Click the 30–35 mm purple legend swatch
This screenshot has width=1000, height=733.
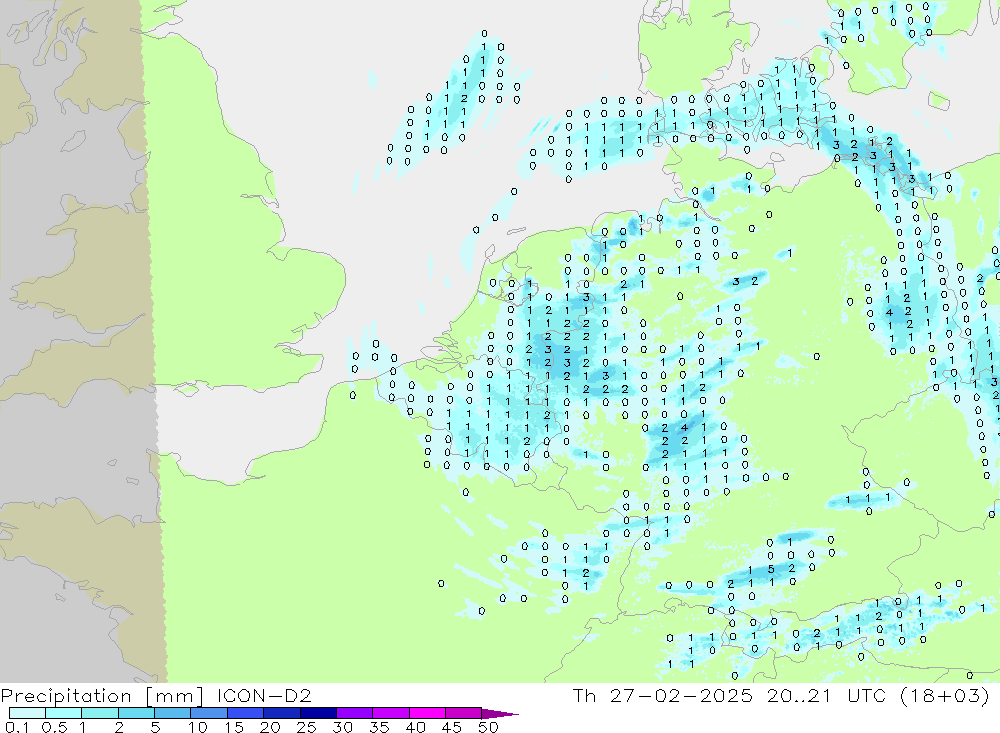(x=355, y=713)
